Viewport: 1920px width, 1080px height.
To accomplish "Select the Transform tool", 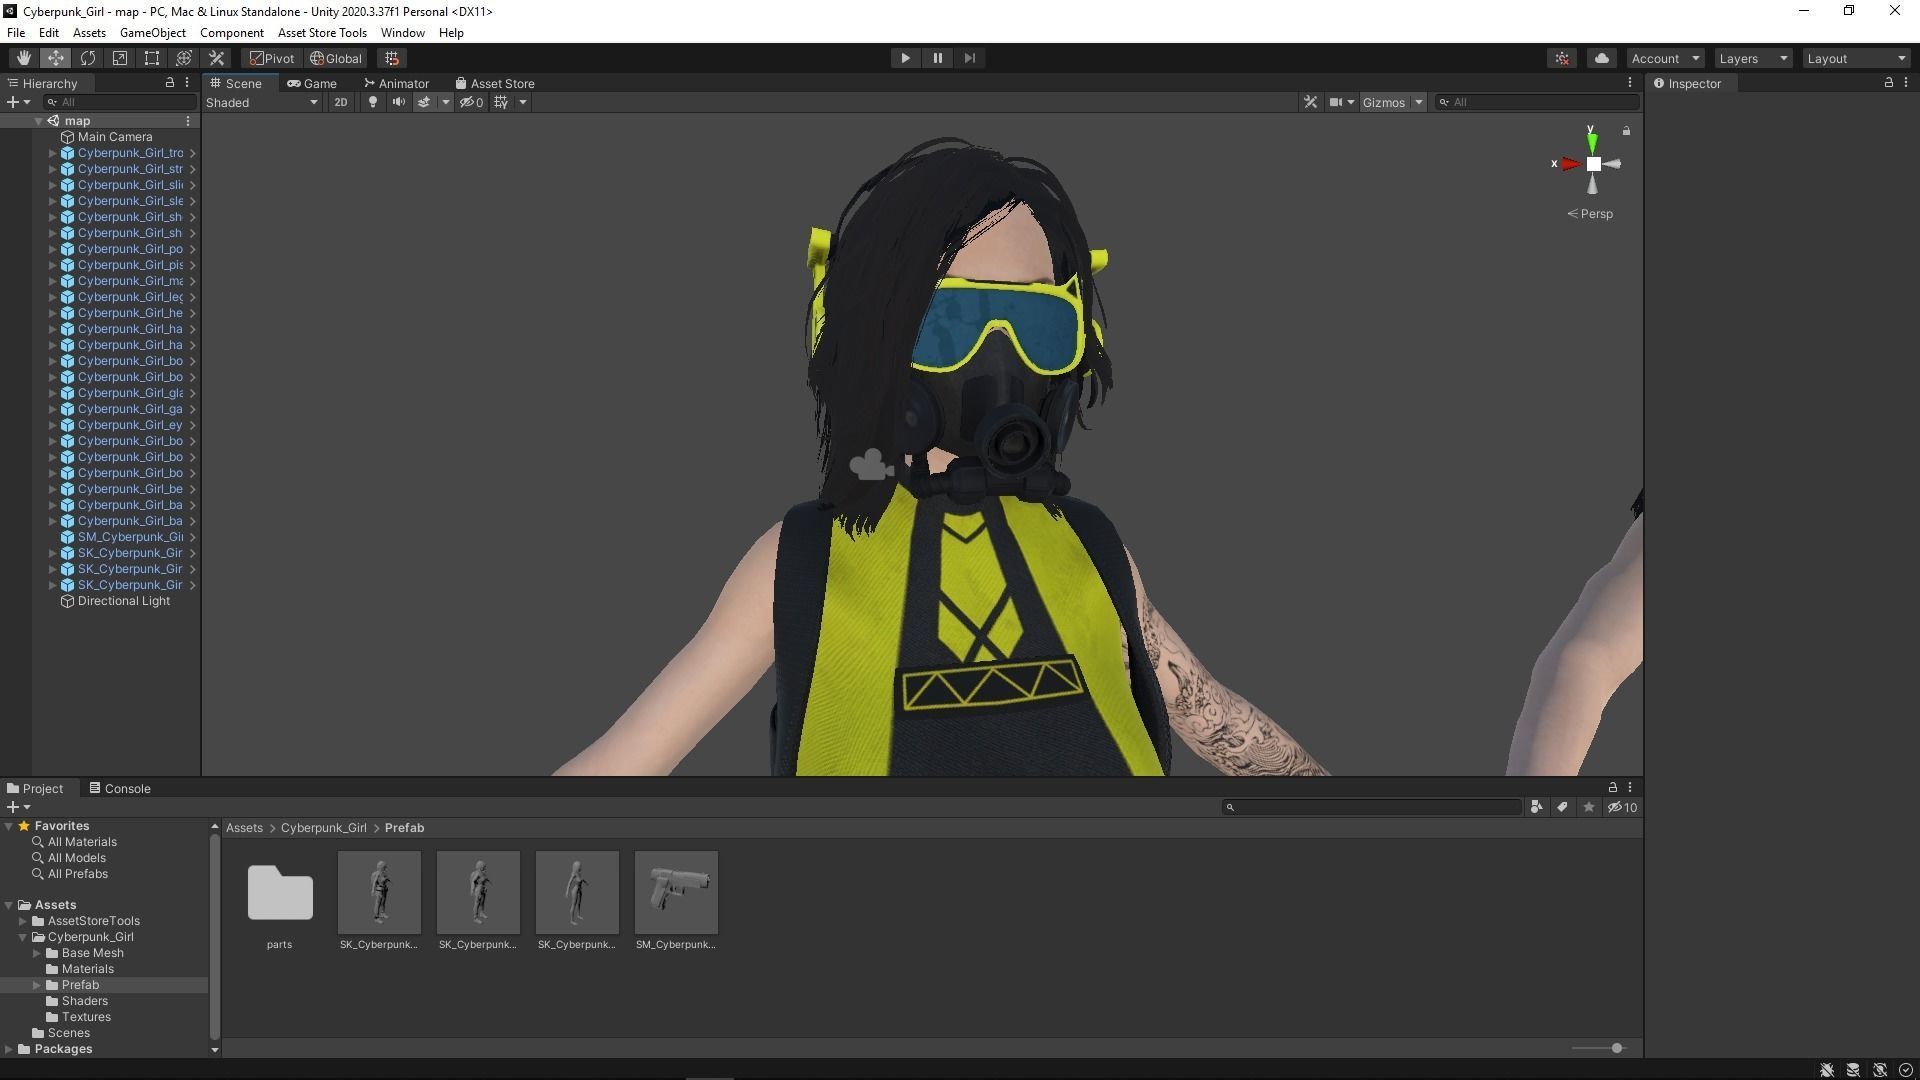I will pos(183,58).
